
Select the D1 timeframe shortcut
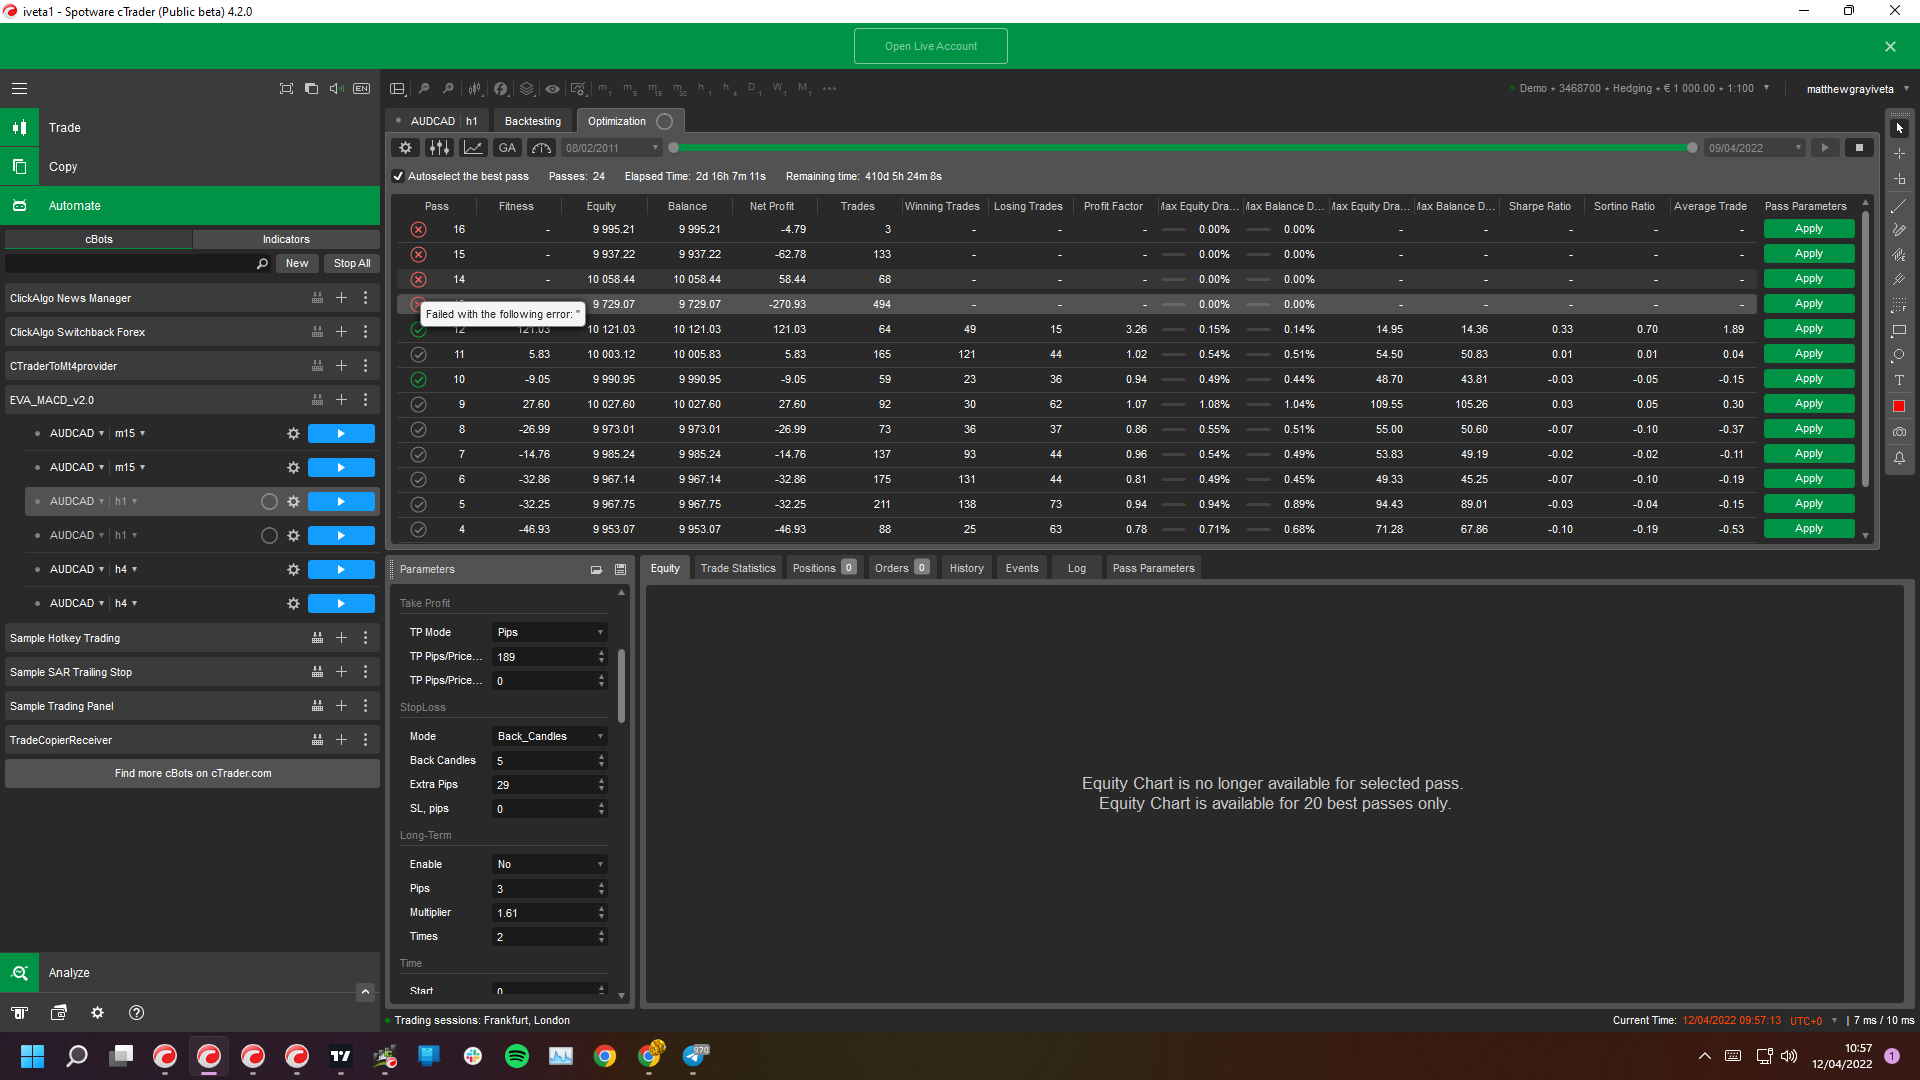(x=754, y=88)
